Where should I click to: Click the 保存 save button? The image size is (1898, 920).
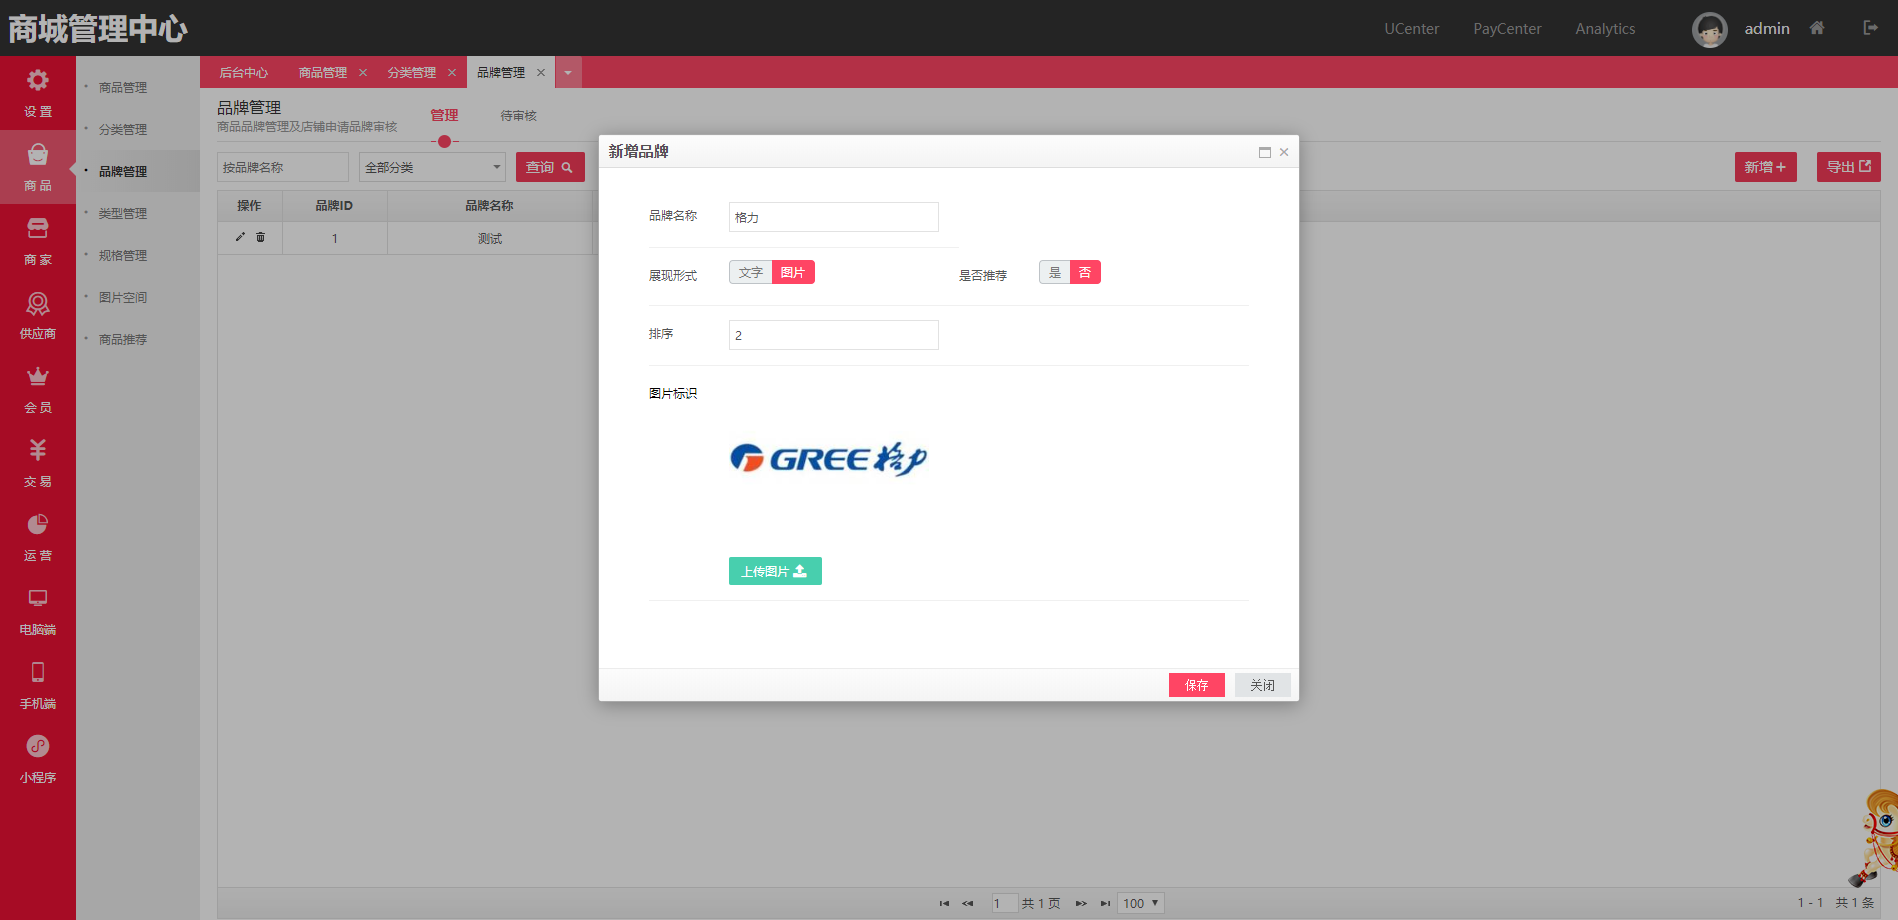click(1196, 685)
